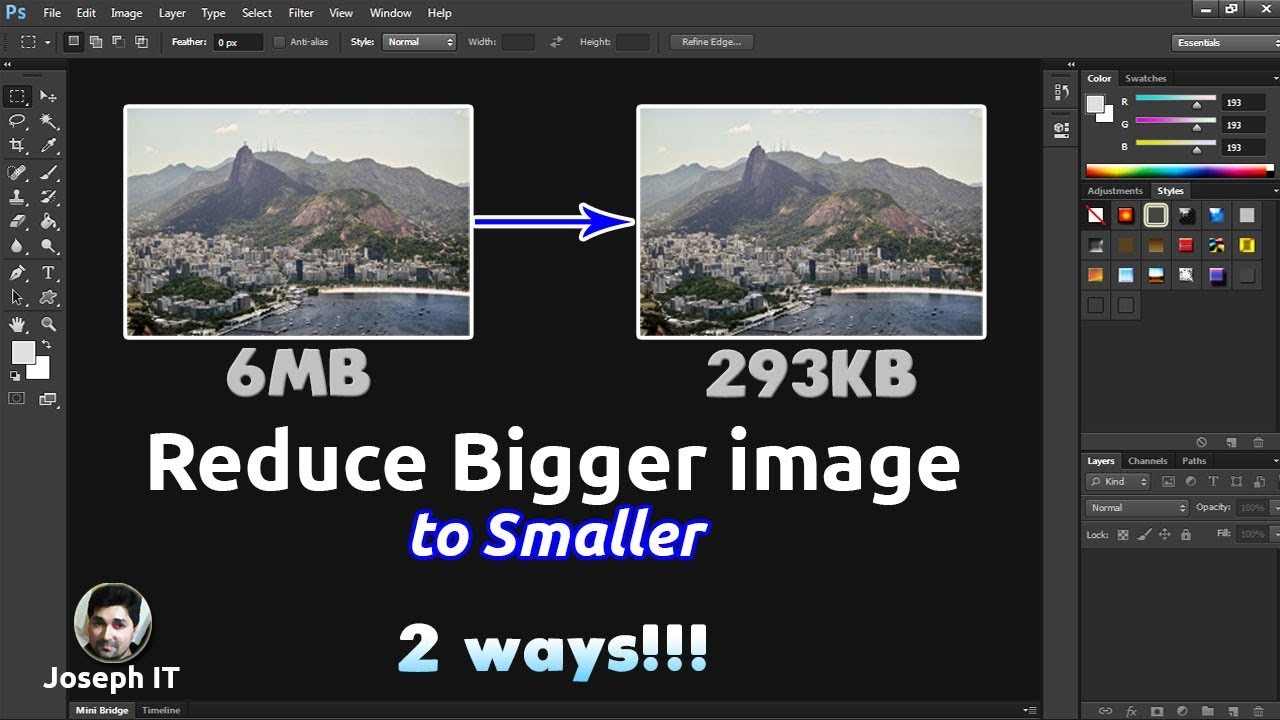
Task: Open the Layers panel flyout menu
Action: coord(1275,461)
